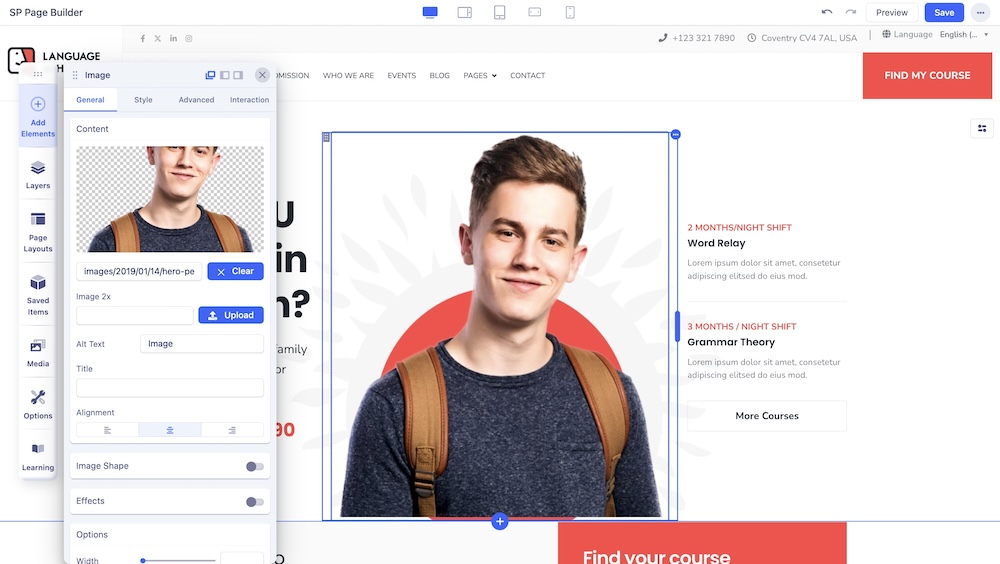Open the Learning section
The width and height of the screenshot is (1000, 564).
38,457
